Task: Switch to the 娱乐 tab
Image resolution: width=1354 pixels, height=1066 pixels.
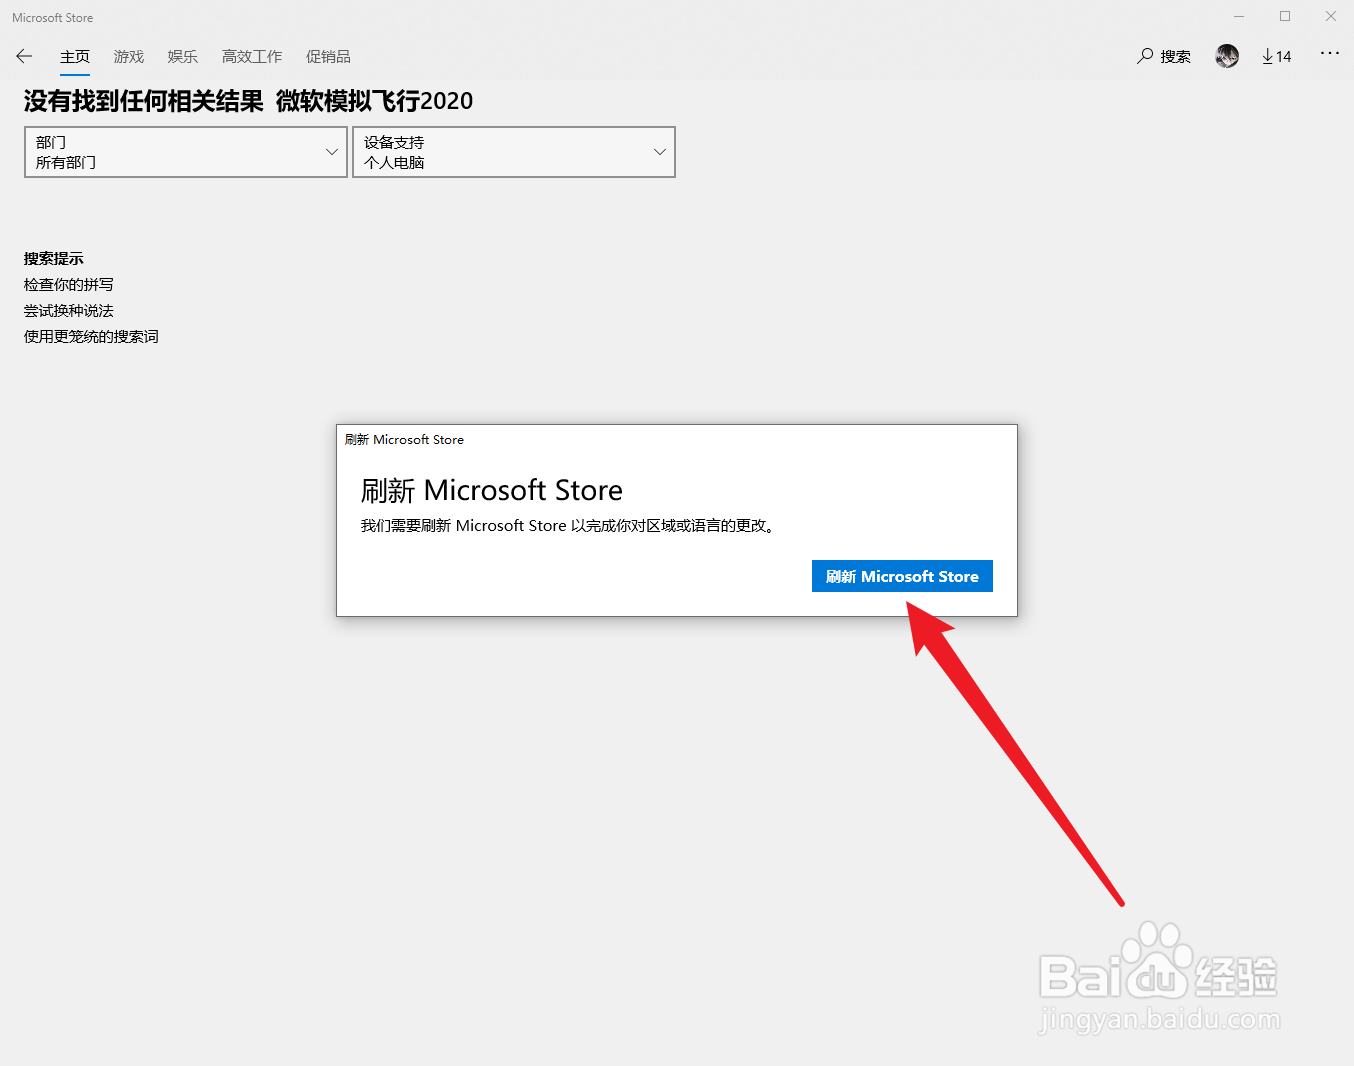Action: click(183, 57)
